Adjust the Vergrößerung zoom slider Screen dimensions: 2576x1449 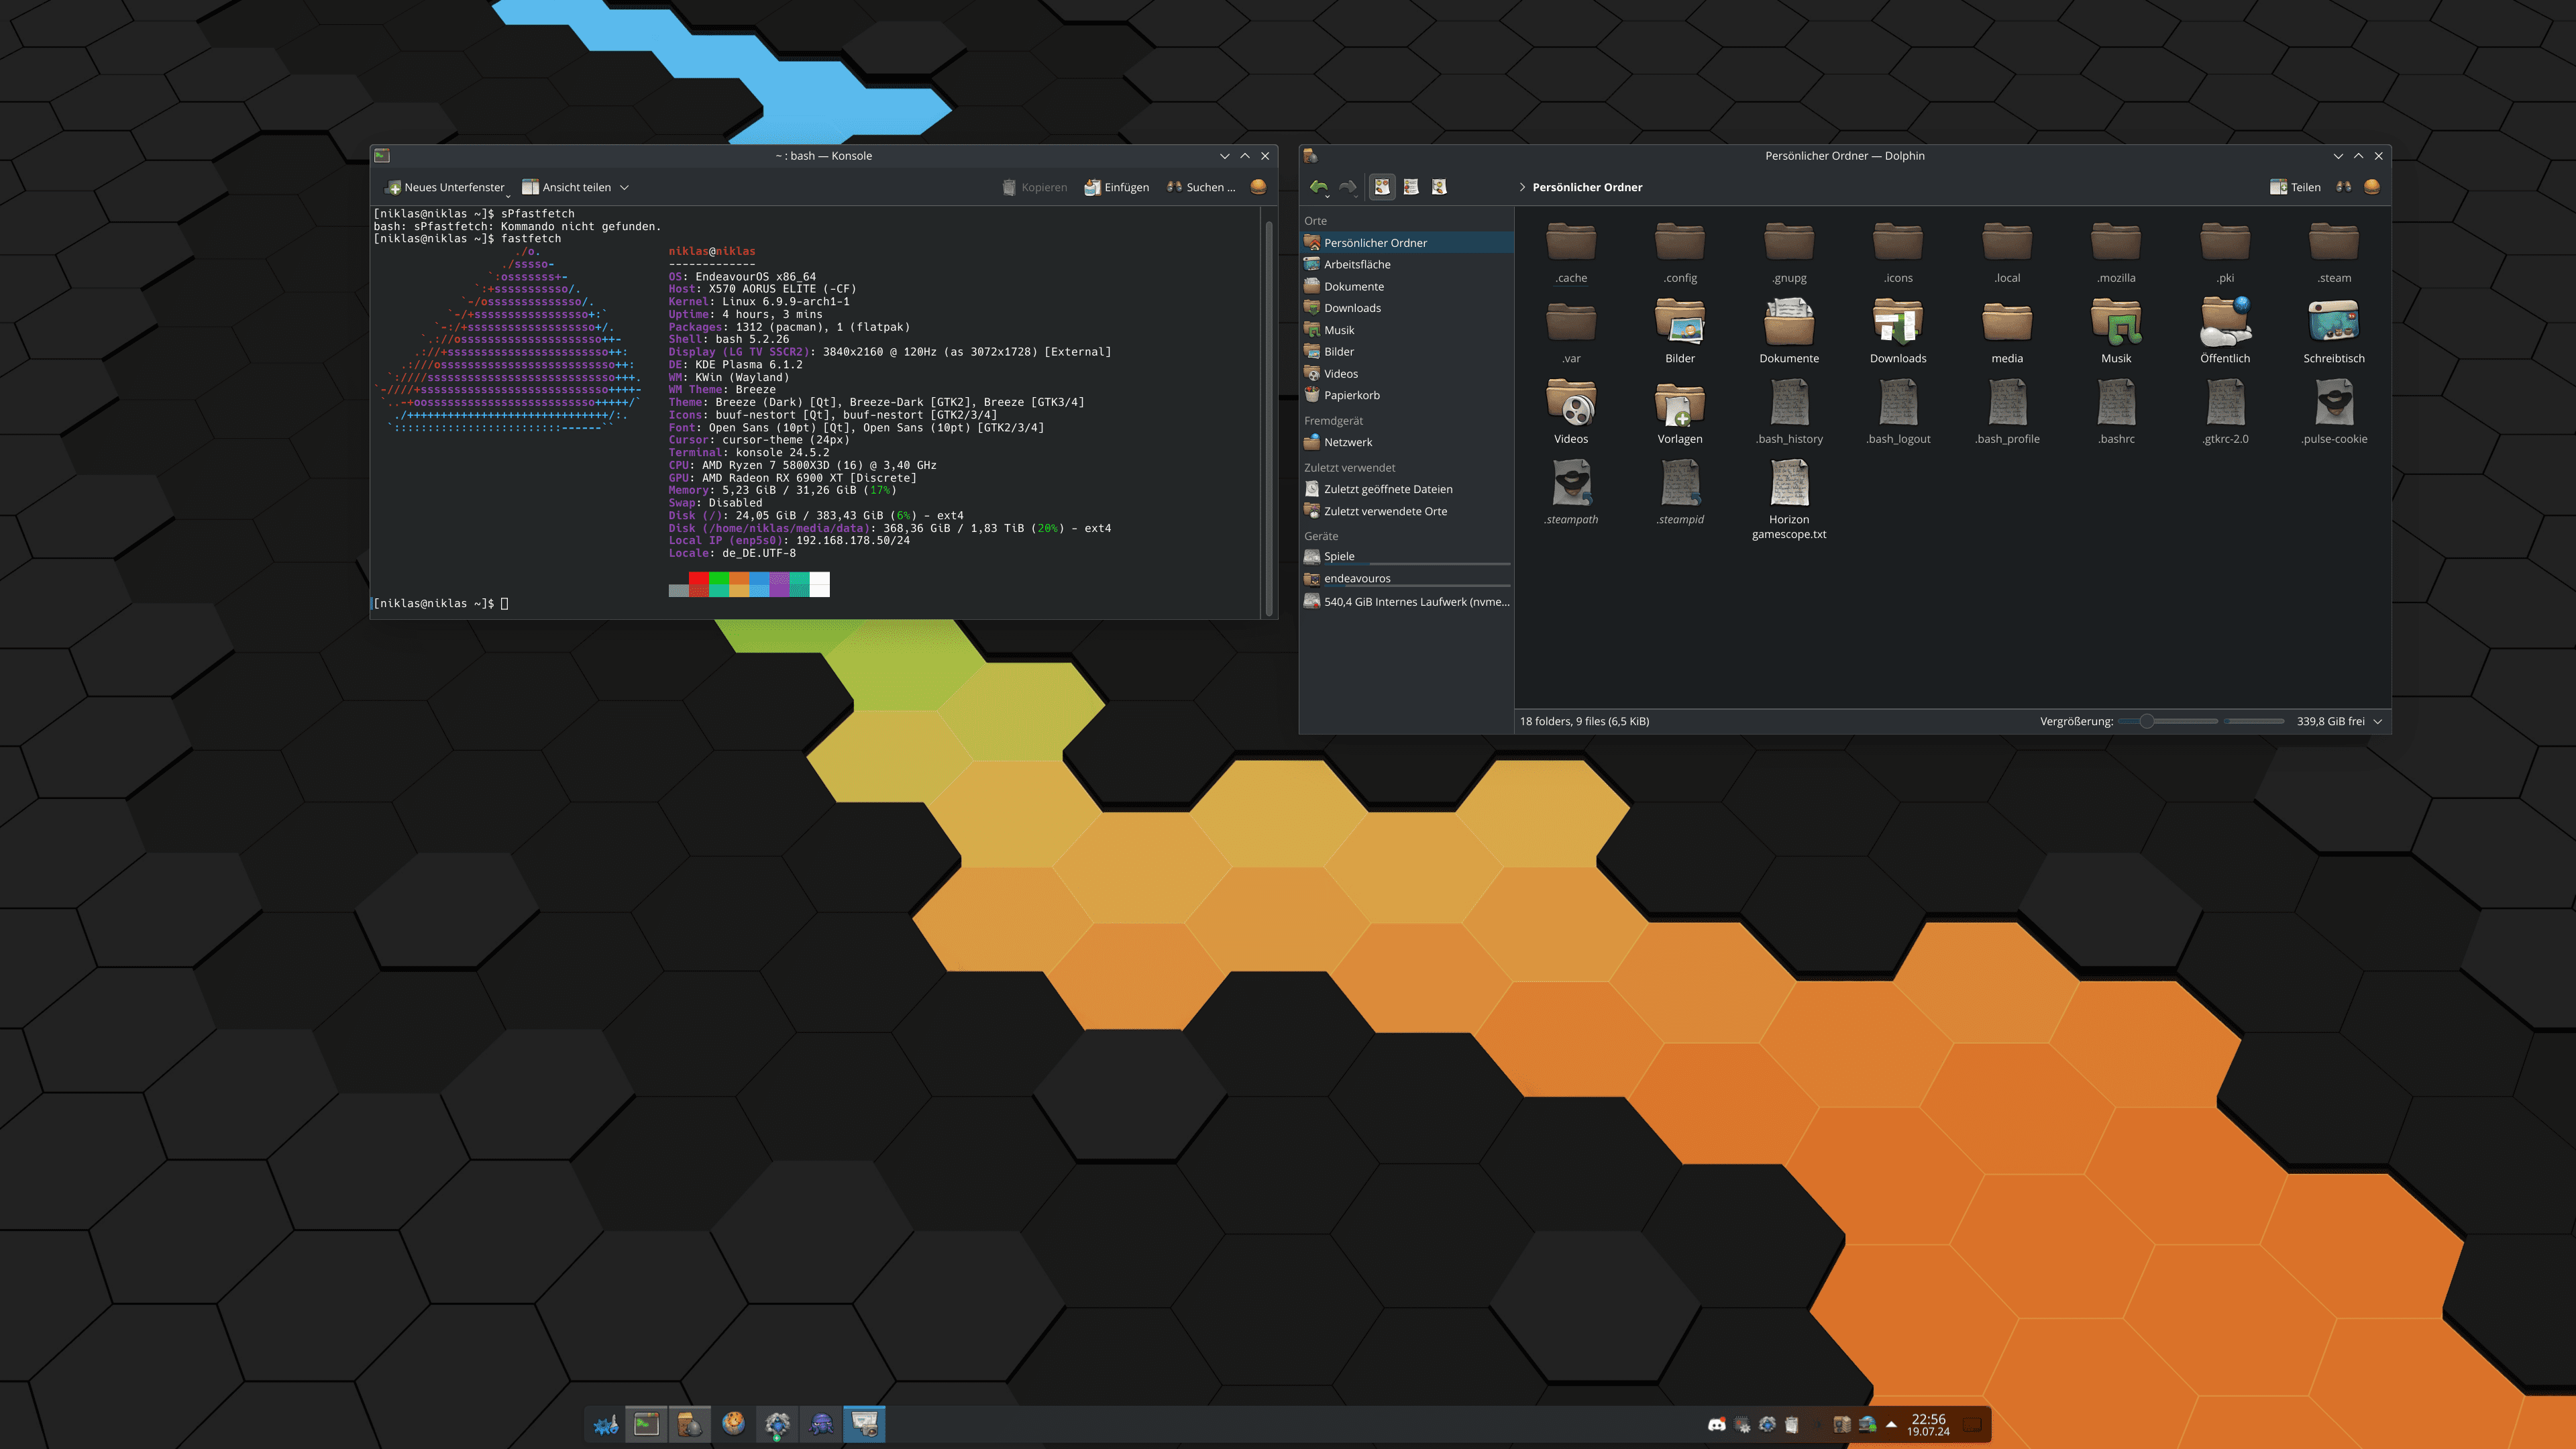coord(2167,721)
